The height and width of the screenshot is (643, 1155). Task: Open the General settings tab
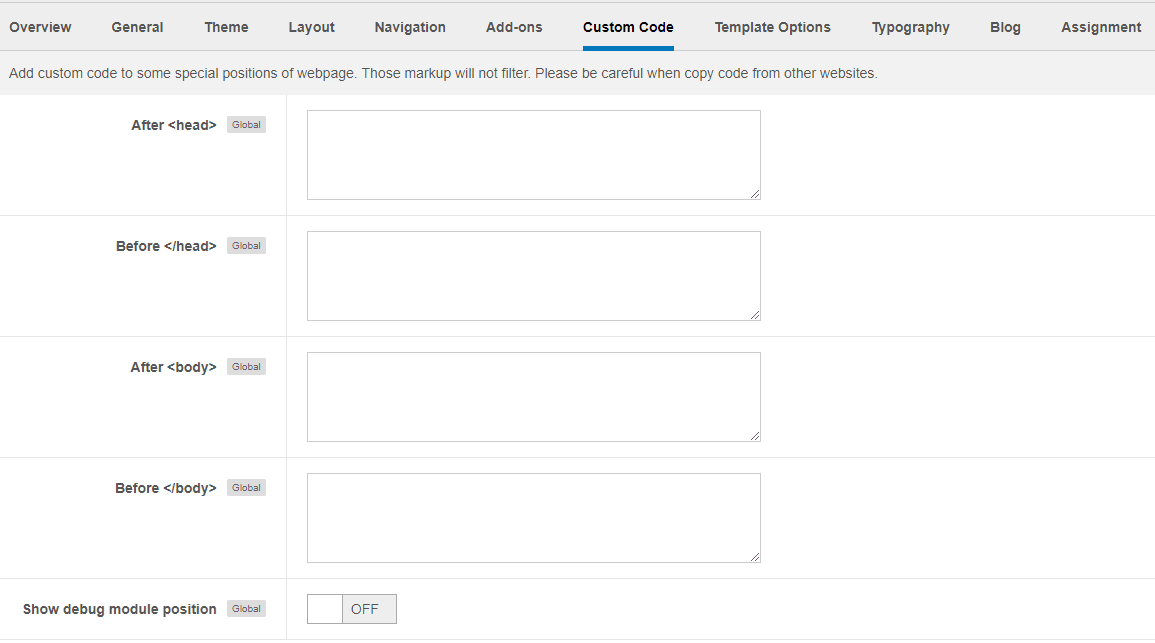point(137,27)
